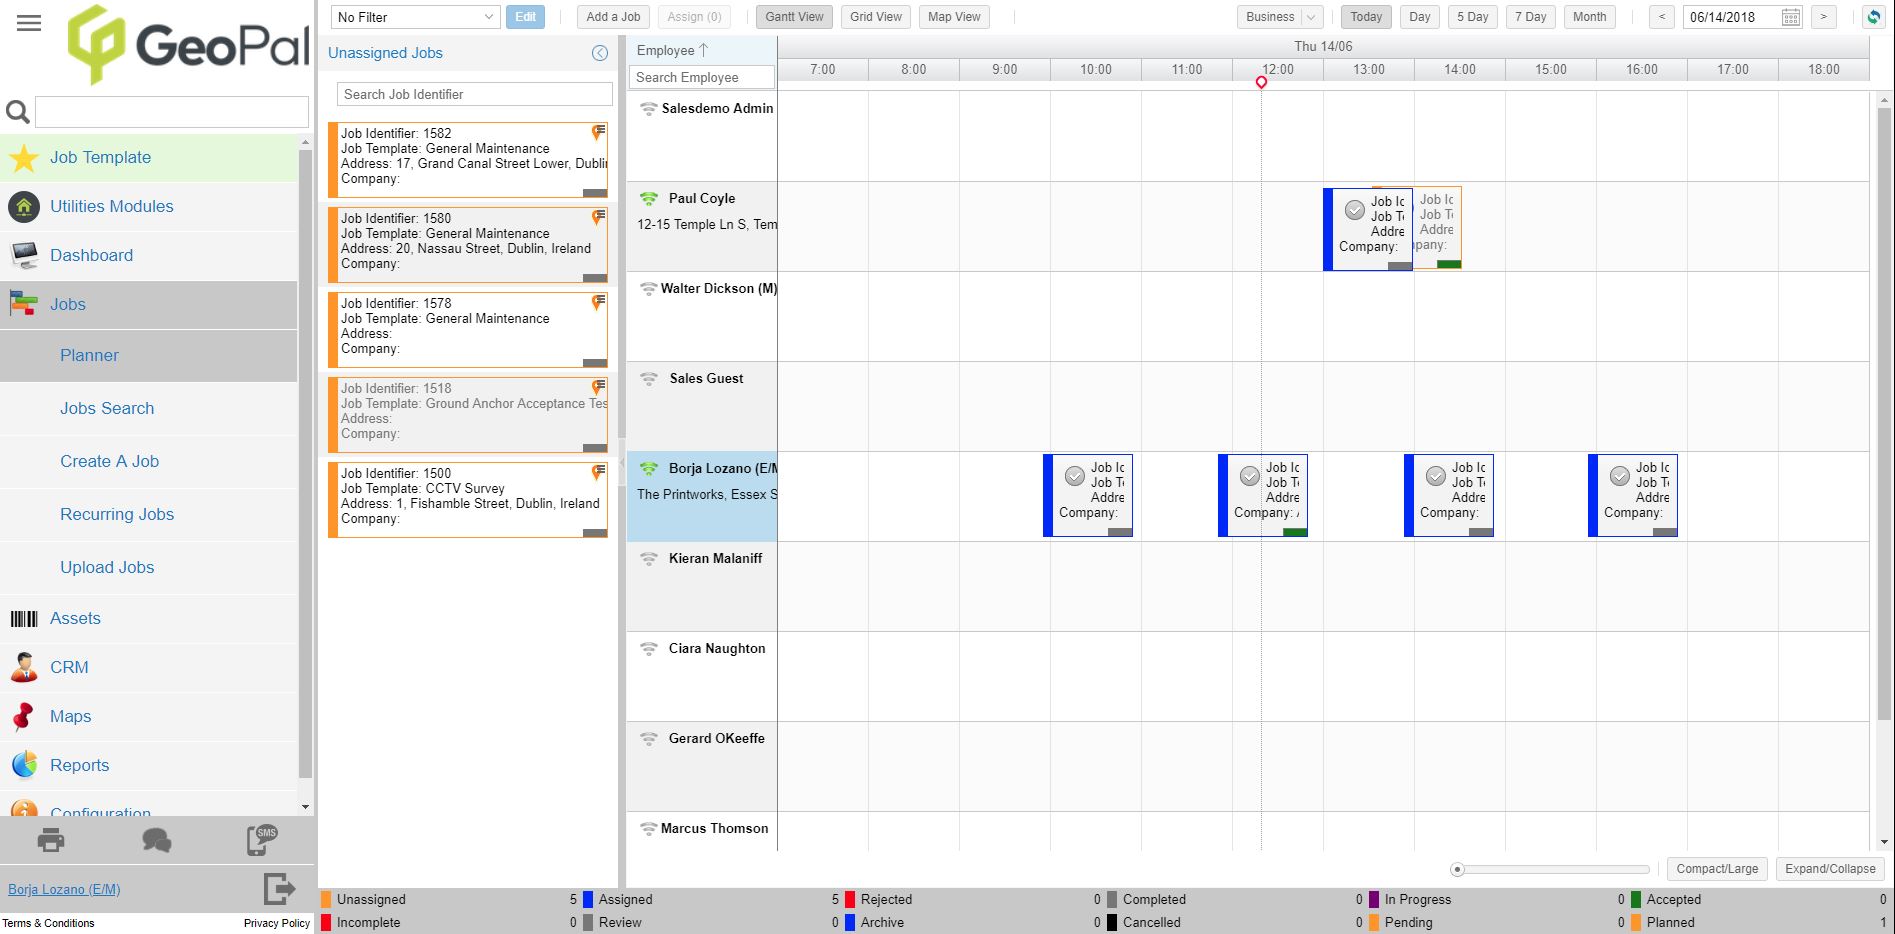The width and height of the screenshot is (1895, 934).
Task: Click the hamburger menu icon
Action: click(28, 22)
